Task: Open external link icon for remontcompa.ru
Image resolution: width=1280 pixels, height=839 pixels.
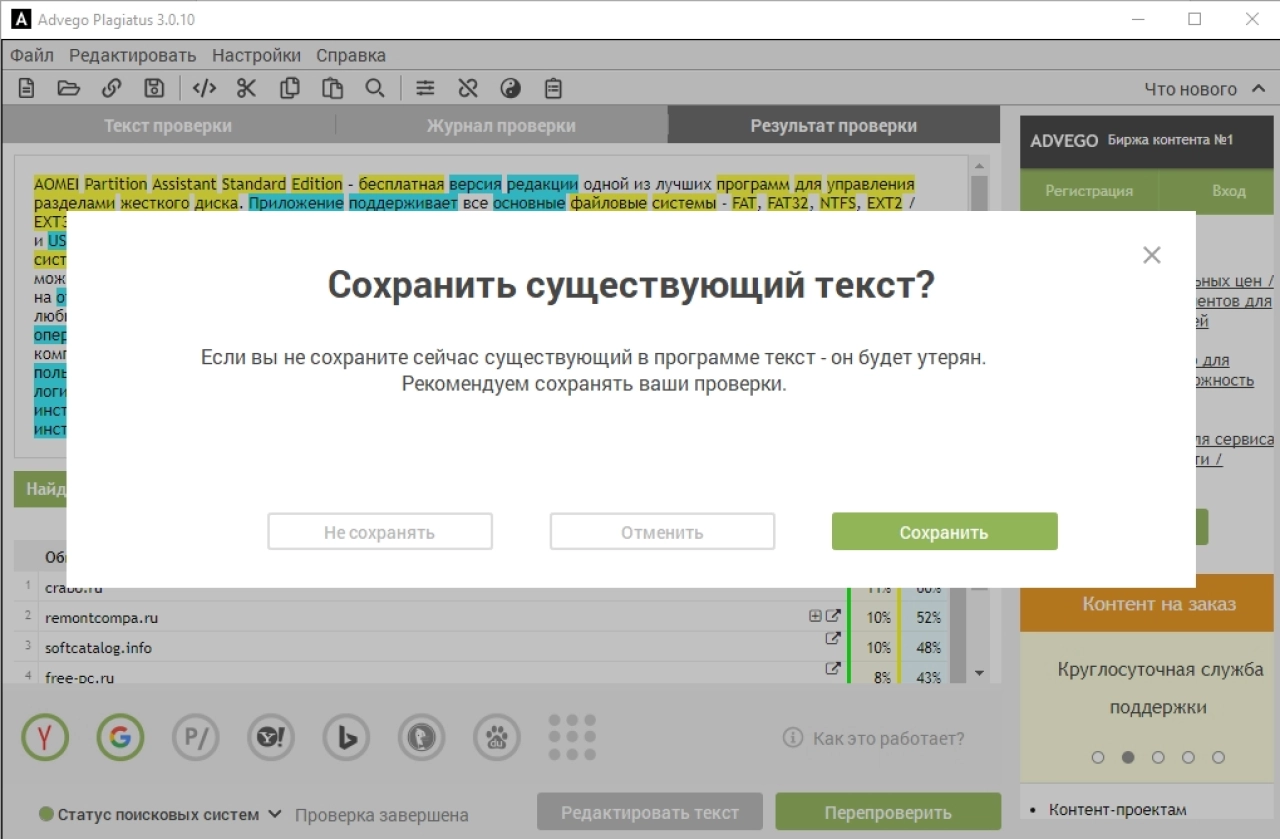Action: point(832,617)
